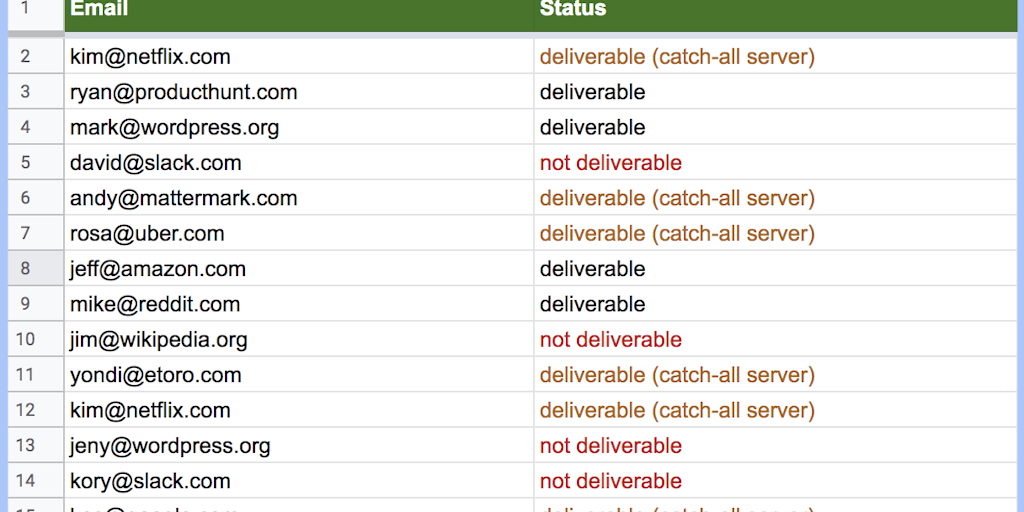Click the ryan@producthunt.com email cell
Viewport: 1024px width, 512px height.
pyautogui.click(x=299, y=91)
